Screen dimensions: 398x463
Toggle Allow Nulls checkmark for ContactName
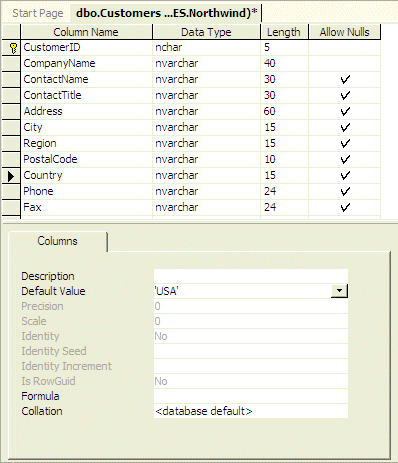(345, 80)
